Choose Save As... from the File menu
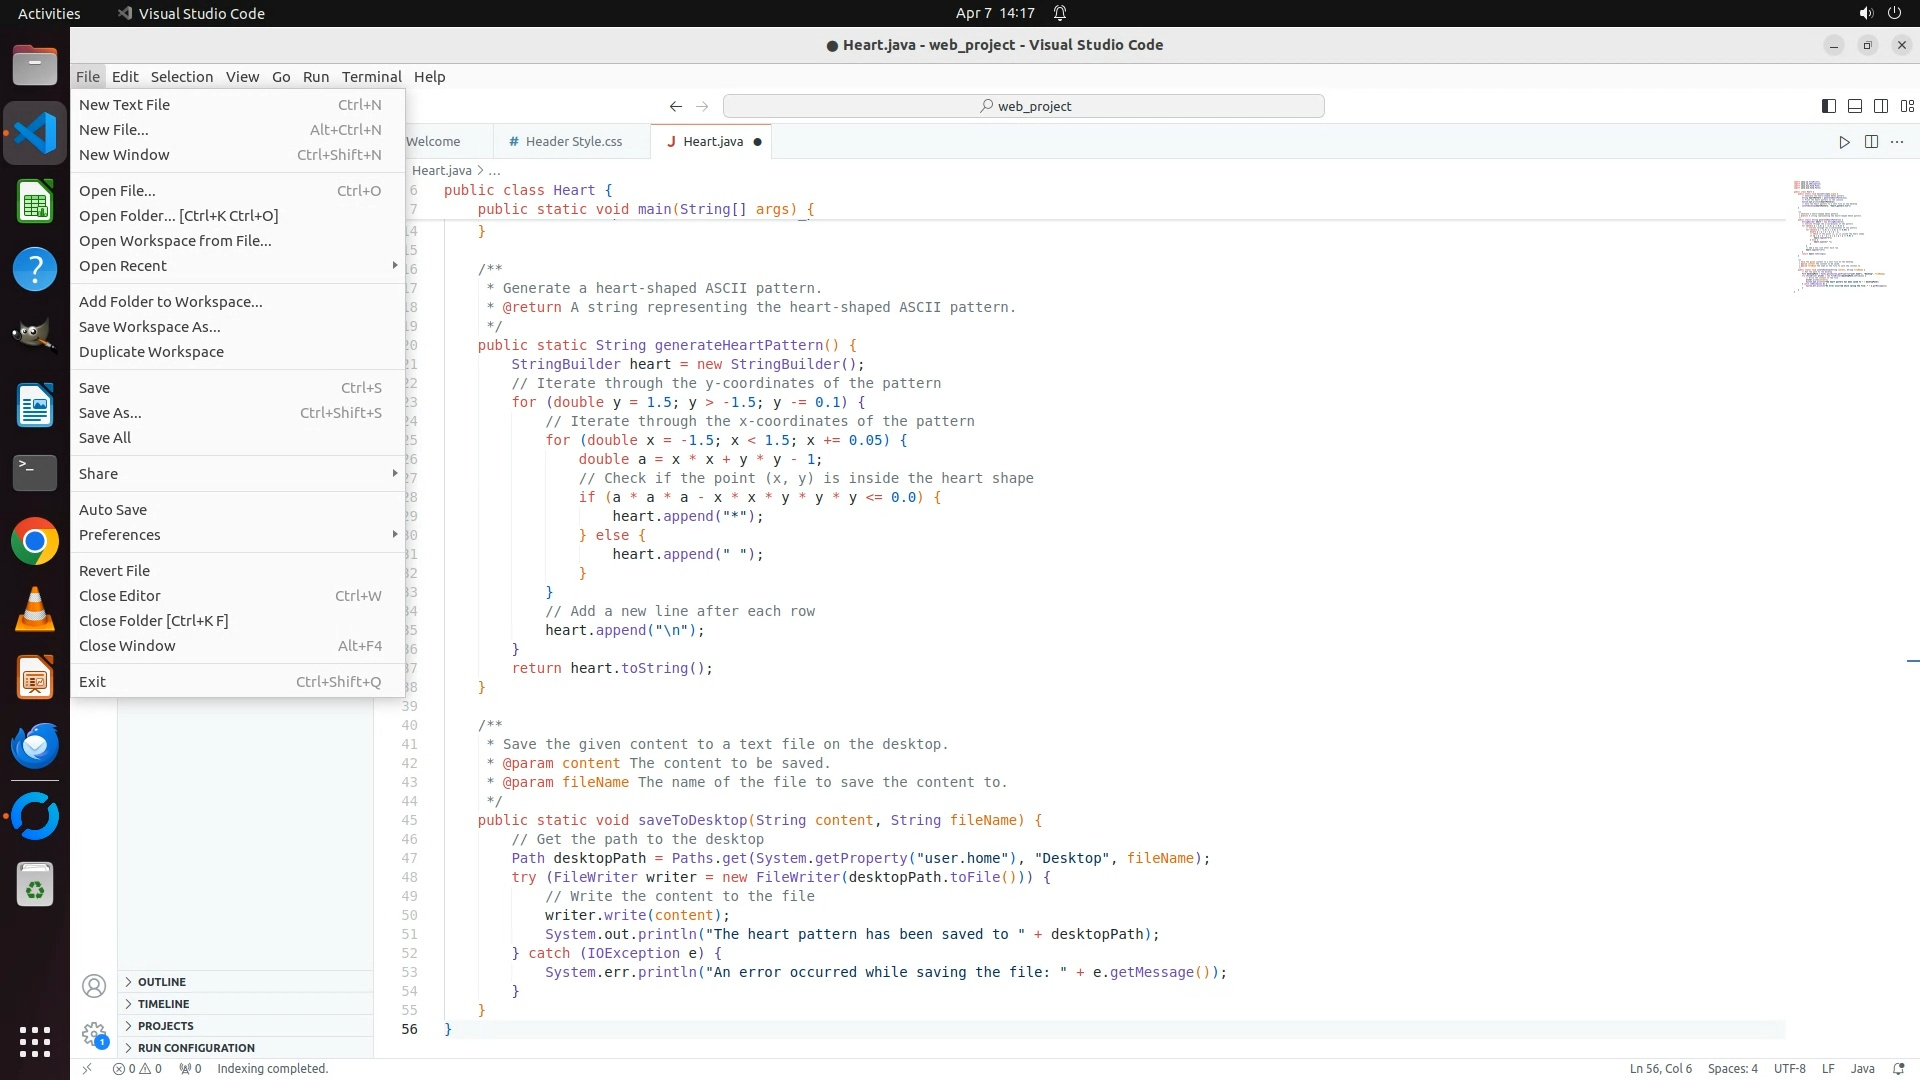The height and width of the screenshot is (1080, 1920). [x=110, y=413]
